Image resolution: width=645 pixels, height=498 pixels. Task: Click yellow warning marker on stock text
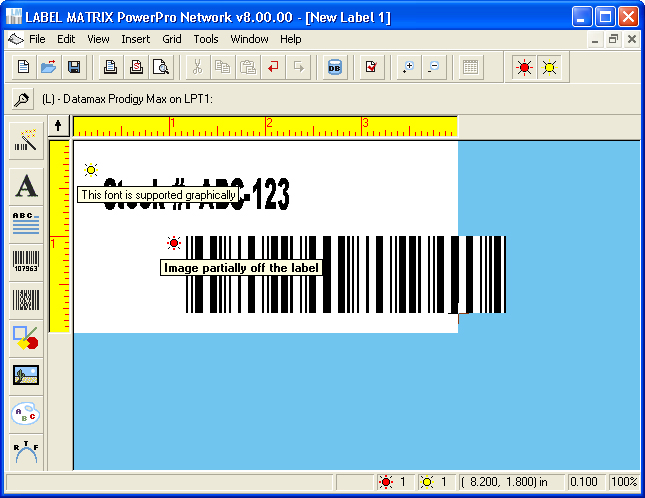coord(91,169)
